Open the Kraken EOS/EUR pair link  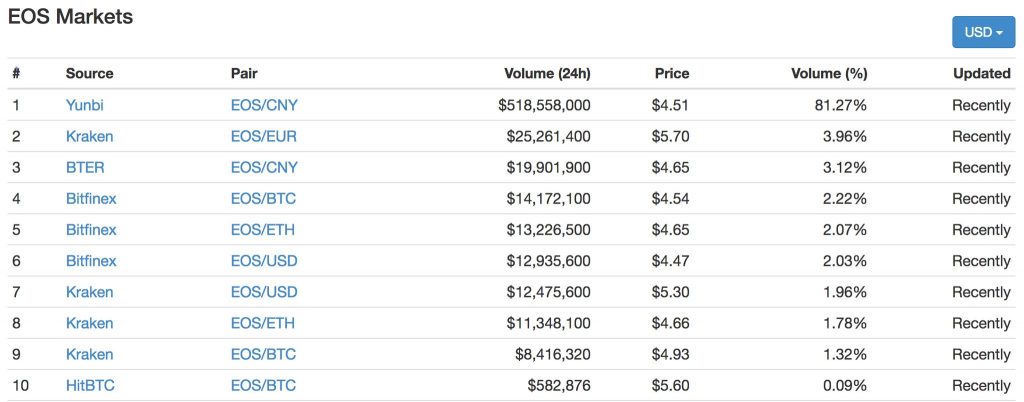click(263, 136)
